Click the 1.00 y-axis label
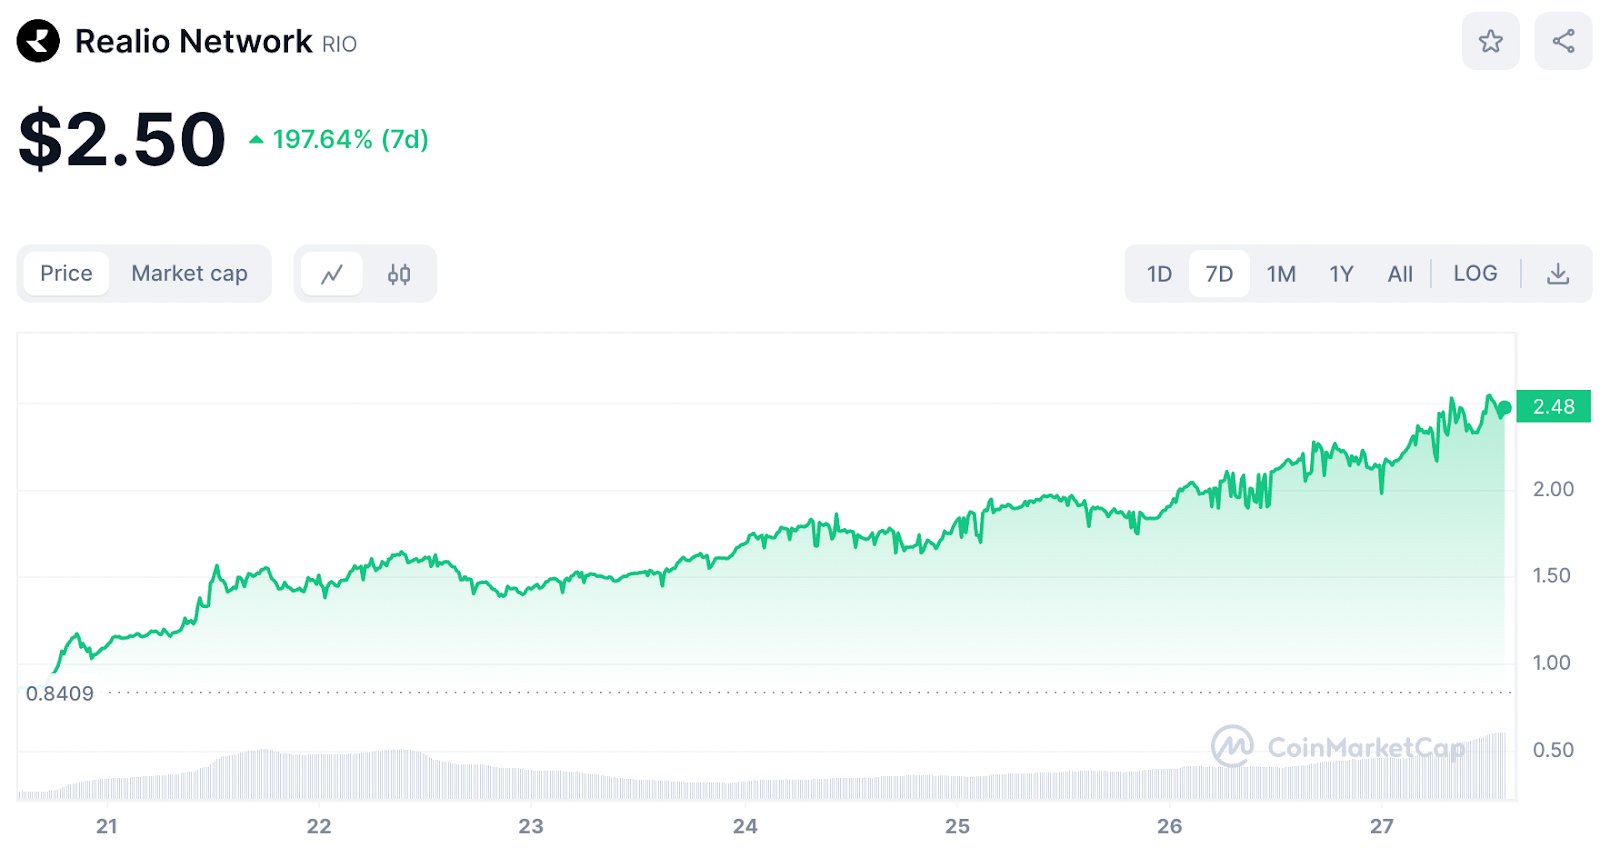Image resolution: width=1600 pixels, height=867 pixels. tap(1551, 662)
